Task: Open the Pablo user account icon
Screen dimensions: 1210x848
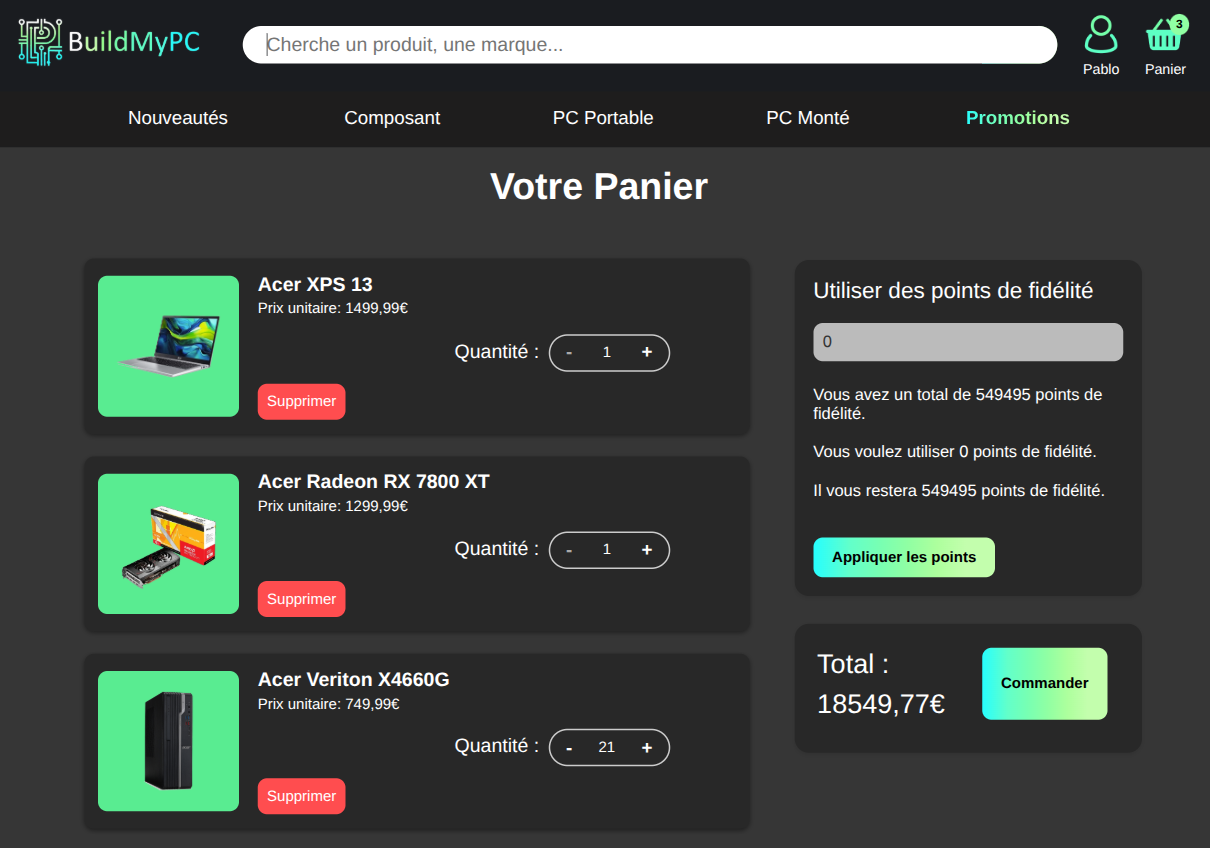Action: point(1101,35)
